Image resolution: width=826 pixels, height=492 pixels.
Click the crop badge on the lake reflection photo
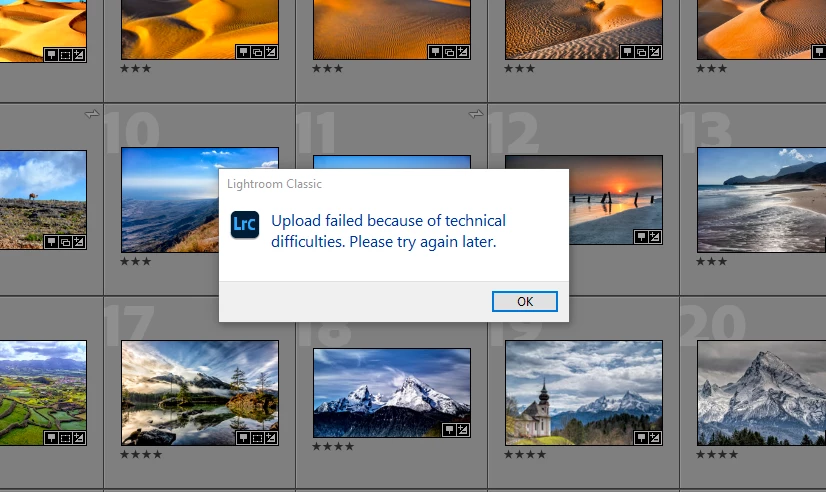pyautogui.click(x=257, y=438)
